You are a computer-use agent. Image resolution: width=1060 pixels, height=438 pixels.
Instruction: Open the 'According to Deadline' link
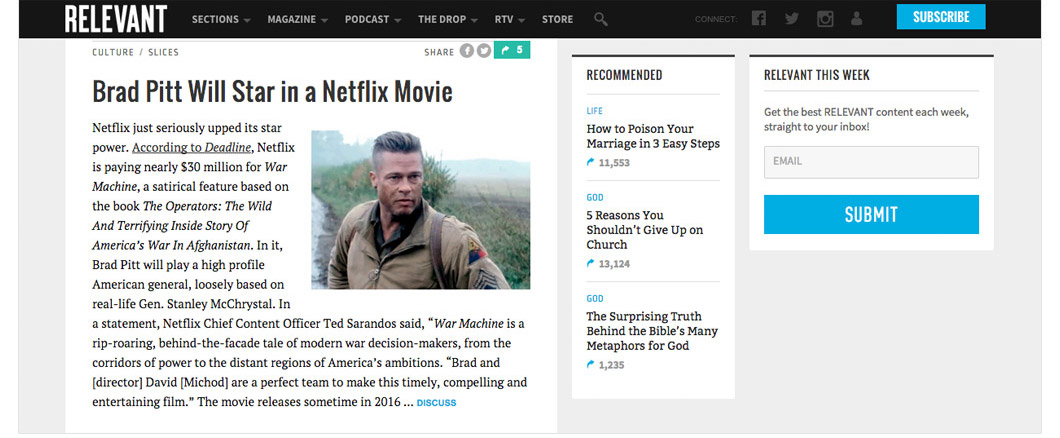(x=191, y=147)
